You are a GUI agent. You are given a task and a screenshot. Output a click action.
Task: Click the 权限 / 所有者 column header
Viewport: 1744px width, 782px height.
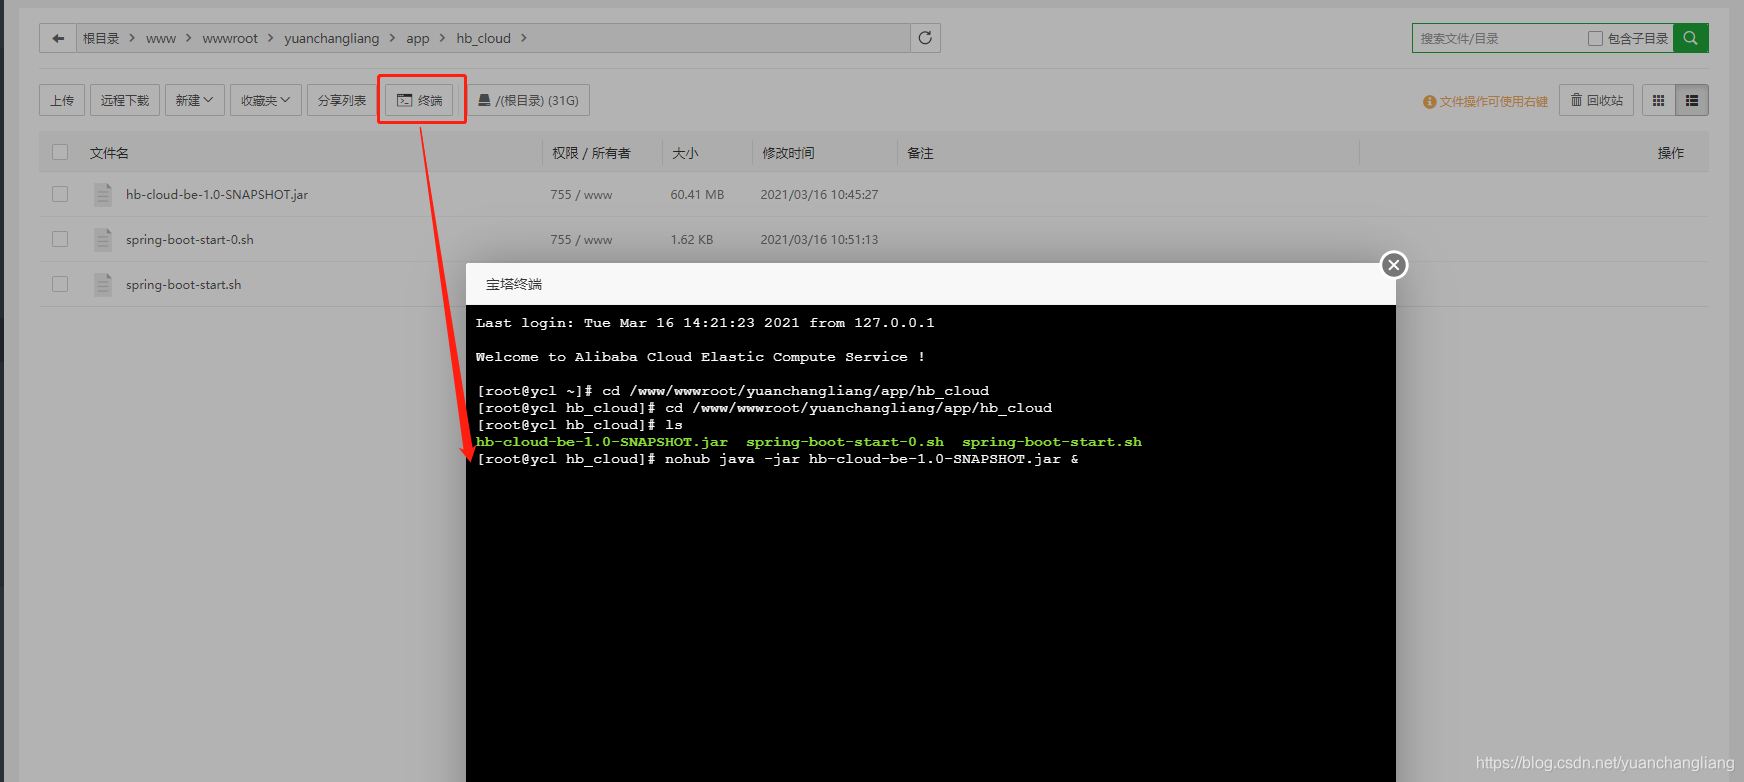(591, 153)
